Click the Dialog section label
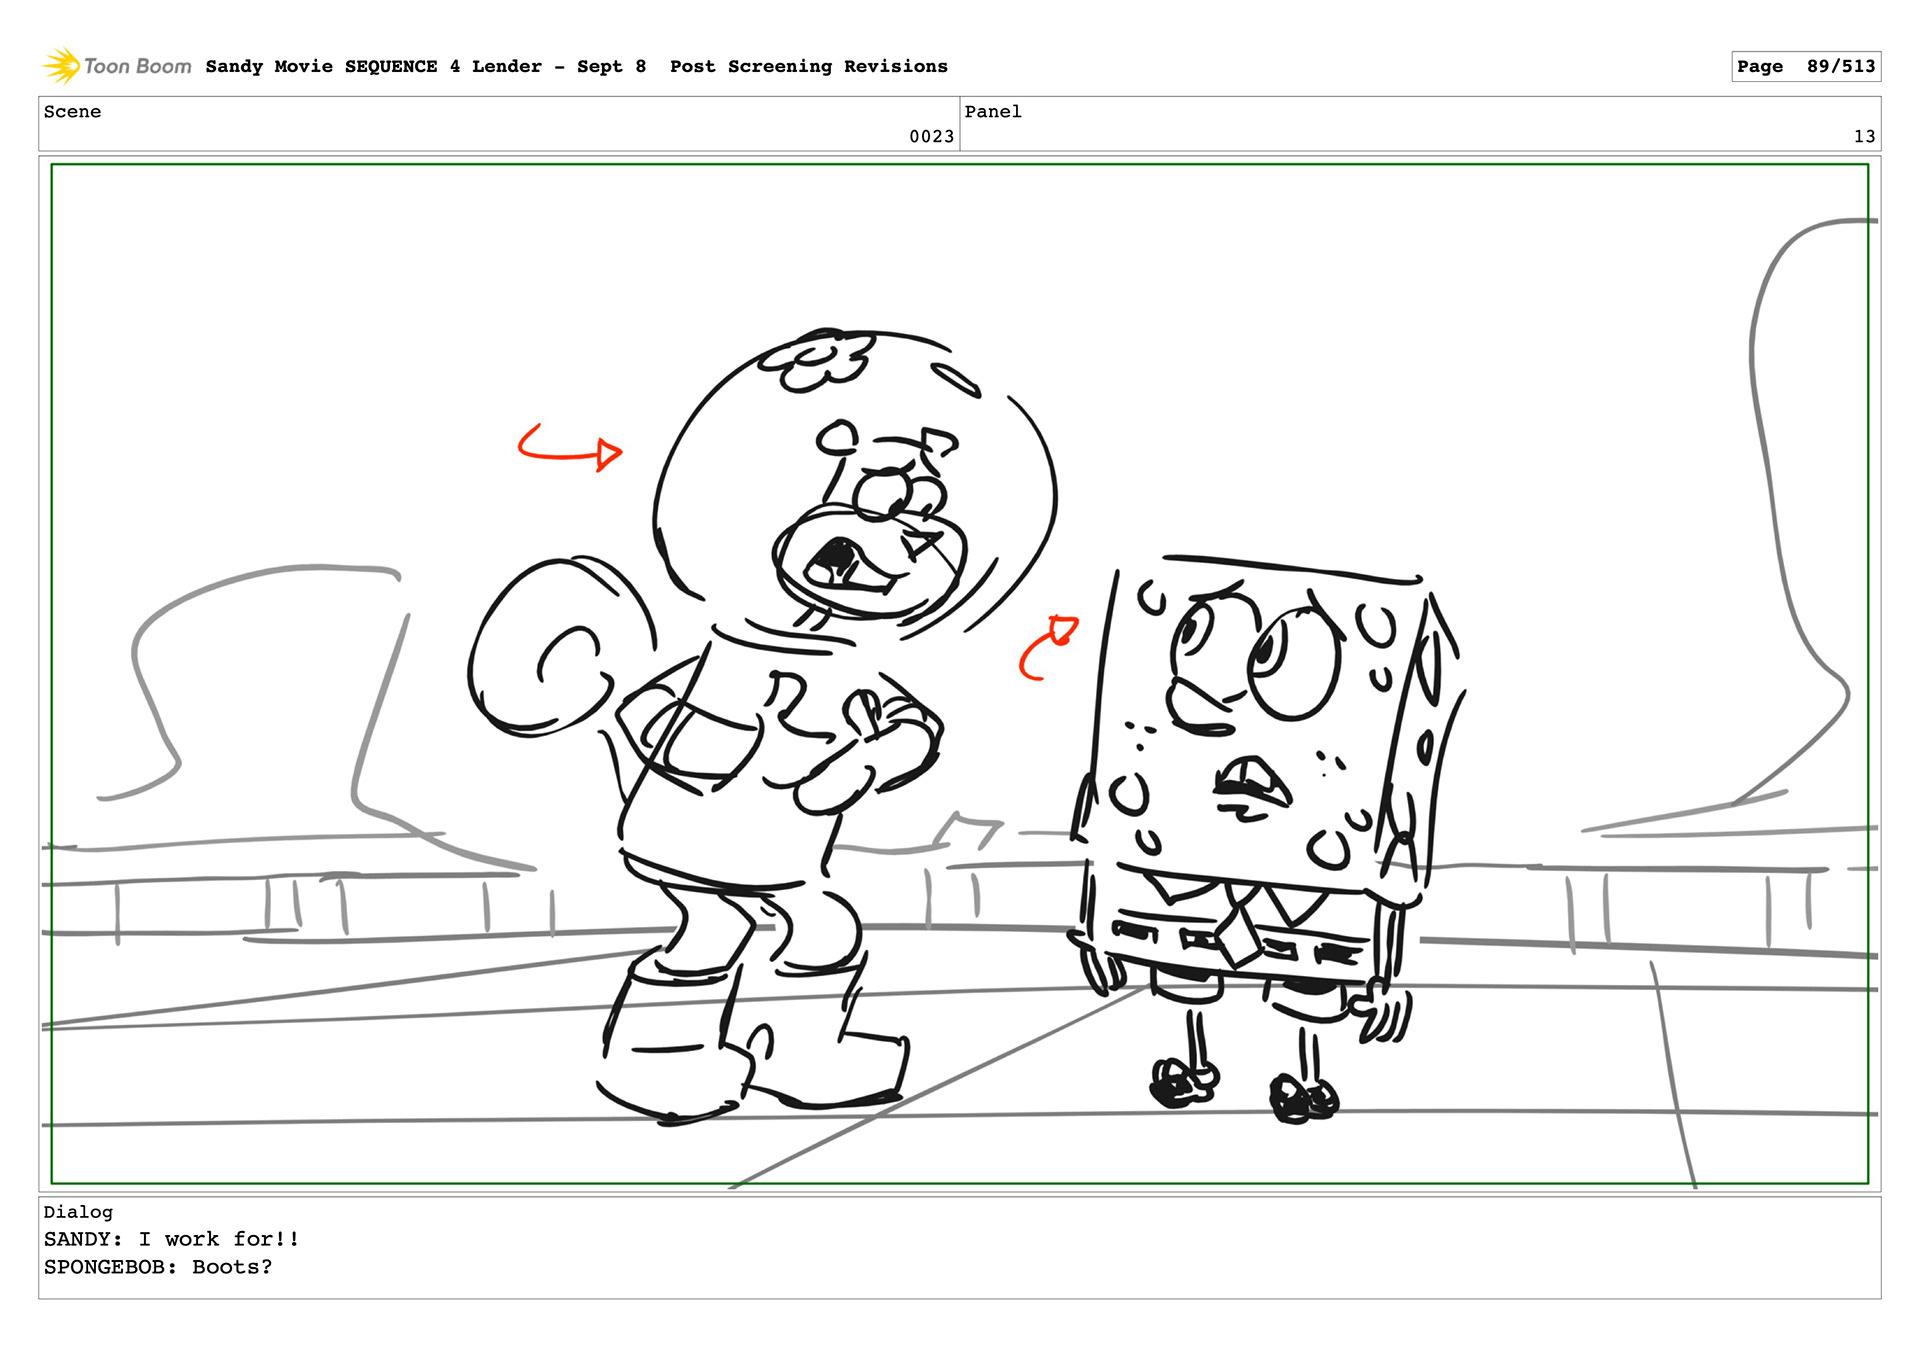Image resolution: width=1920 pixels, height=1357 pixels. coord(78,1212)
